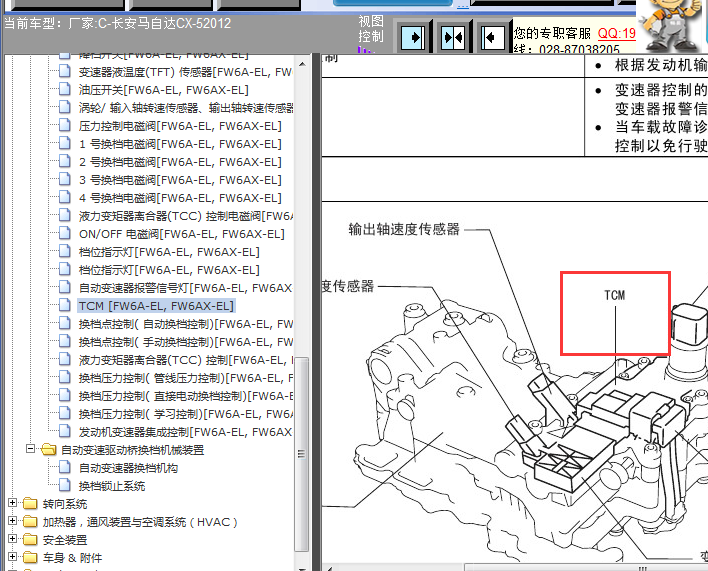Click the 输出轴速度传感器 diagram label
The height and width of the screenshot is (571, 708).
(404, 229)
